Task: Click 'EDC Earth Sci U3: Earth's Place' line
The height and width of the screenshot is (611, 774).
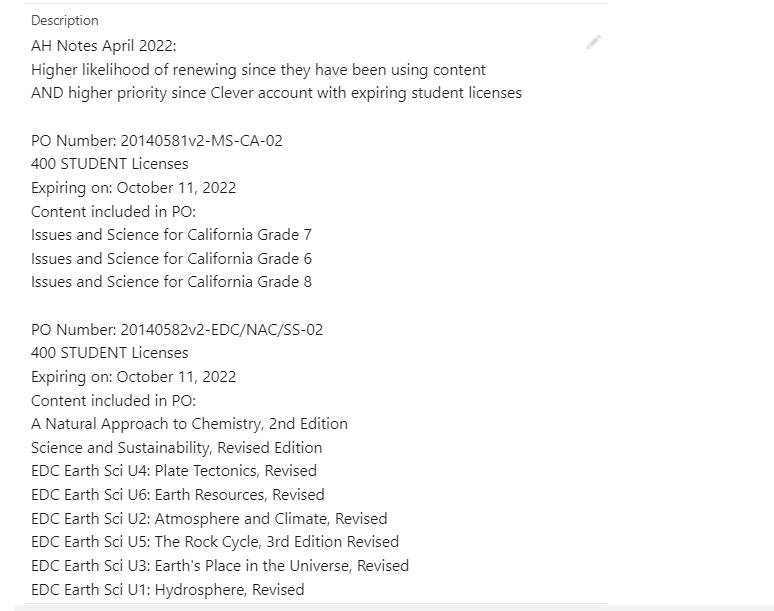Action: coord(220,566)
